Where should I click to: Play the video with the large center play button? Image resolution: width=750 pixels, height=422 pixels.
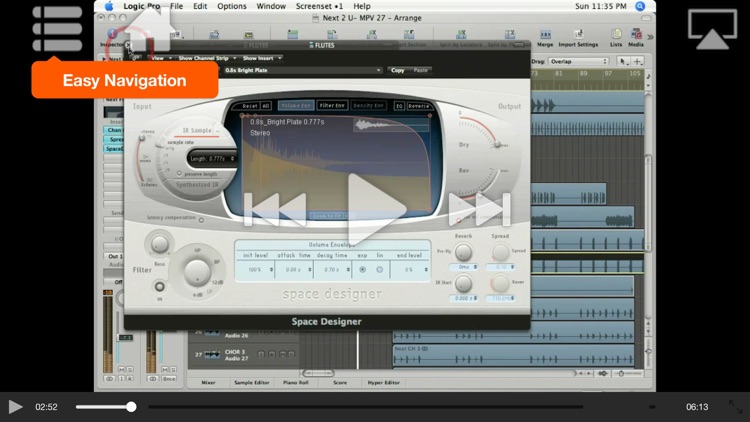[x=376, y=209]
